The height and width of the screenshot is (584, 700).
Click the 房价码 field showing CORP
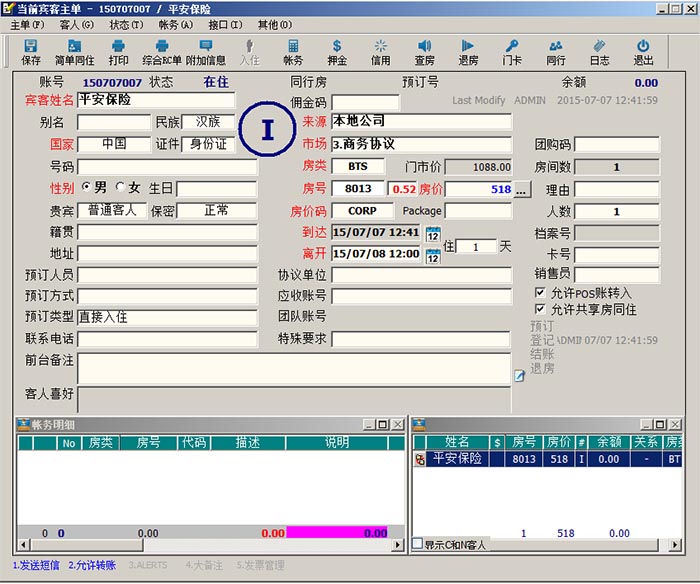click(362, 210)
